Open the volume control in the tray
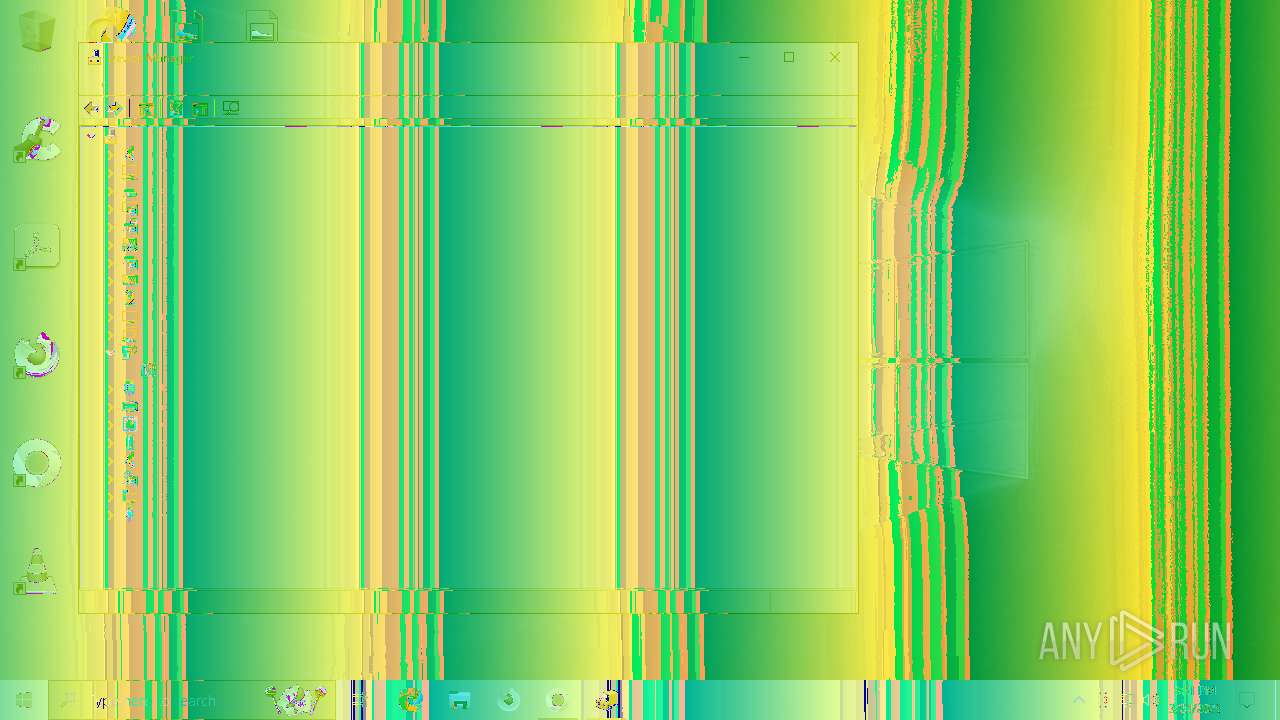Screen dimensions: 1280x720 [1152, 700]
